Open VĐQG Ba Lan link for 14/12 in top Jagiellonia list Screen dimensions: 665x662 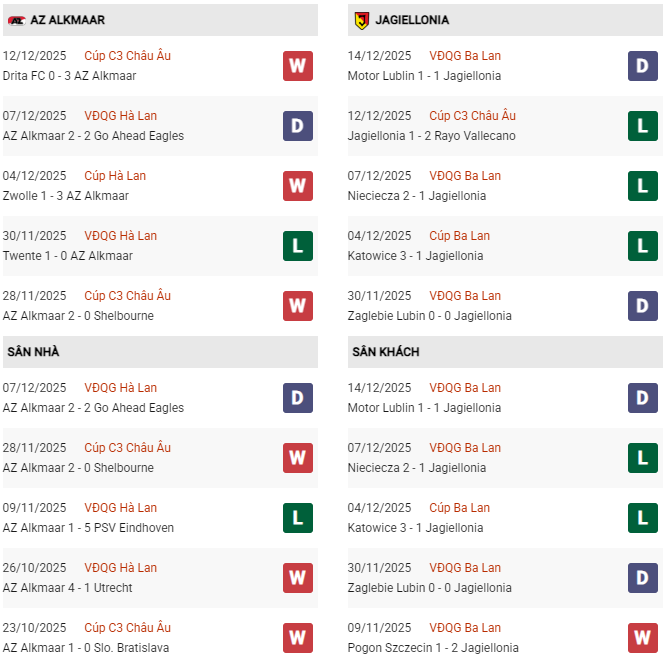click(x=465, y=56)
